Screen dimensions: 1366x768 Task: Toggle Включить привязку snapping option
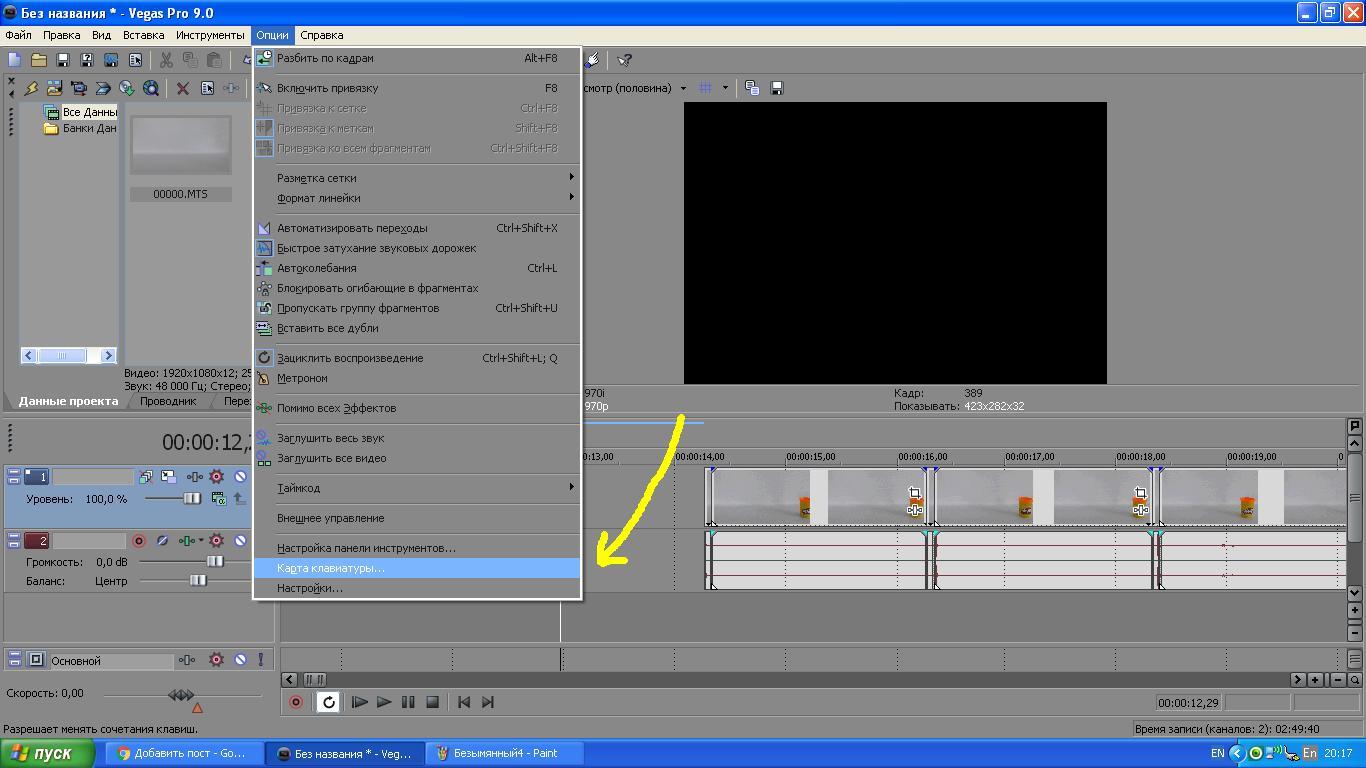(x=416, y=88)
